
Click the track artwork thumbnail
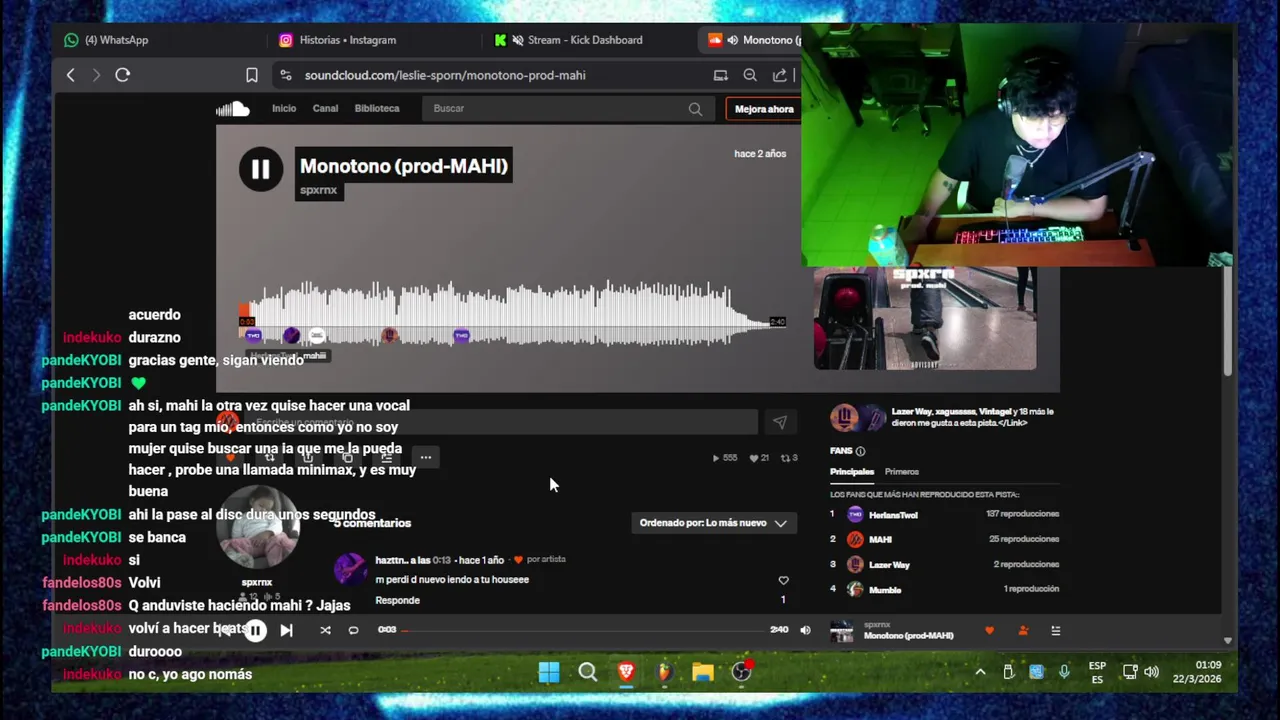pos(925,318)
